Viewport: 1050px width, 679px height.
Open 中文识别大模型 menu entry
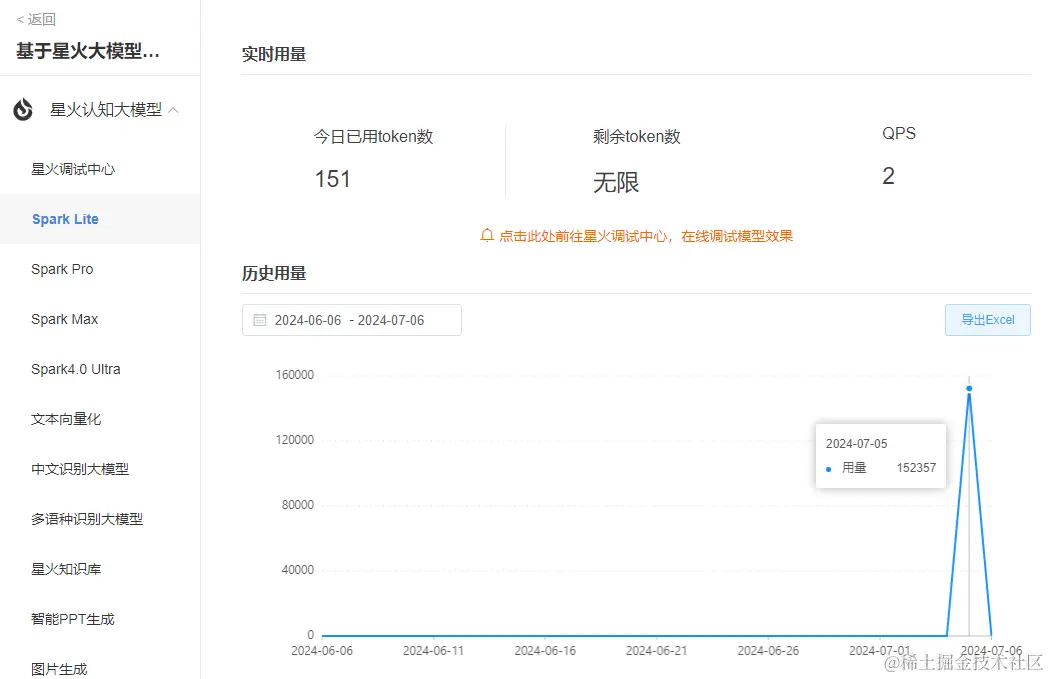80,469
